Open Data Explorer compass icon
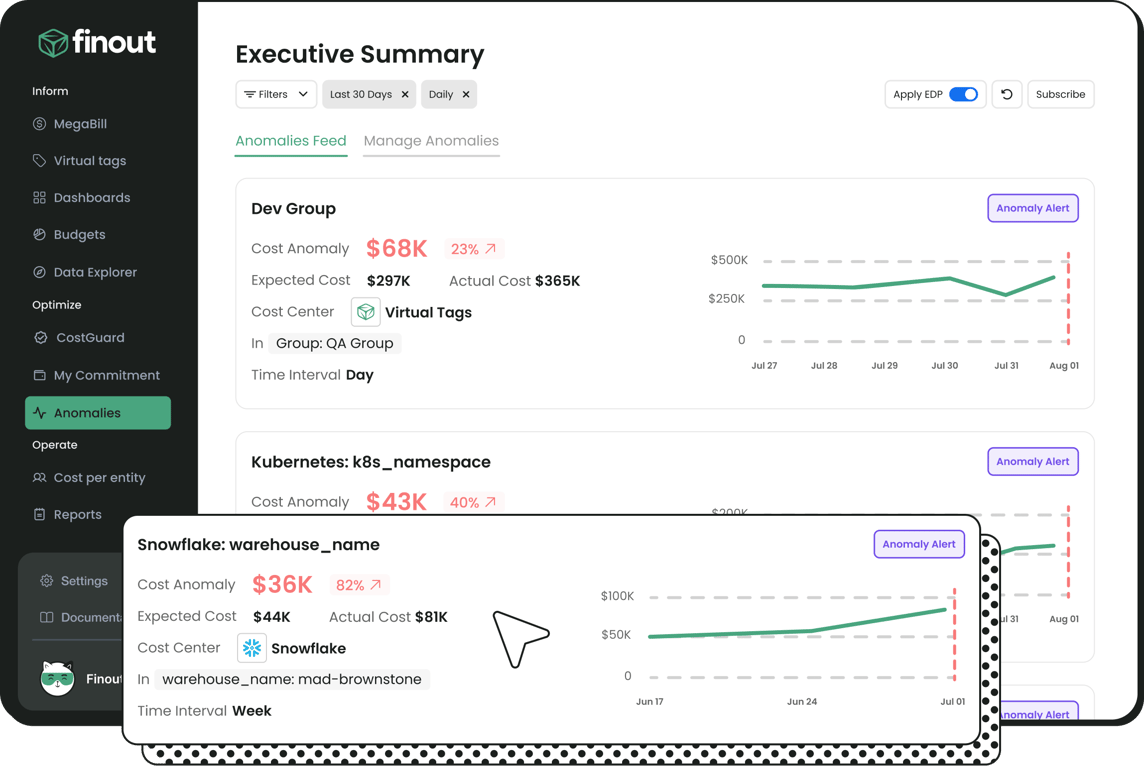 tap(39, 272)
